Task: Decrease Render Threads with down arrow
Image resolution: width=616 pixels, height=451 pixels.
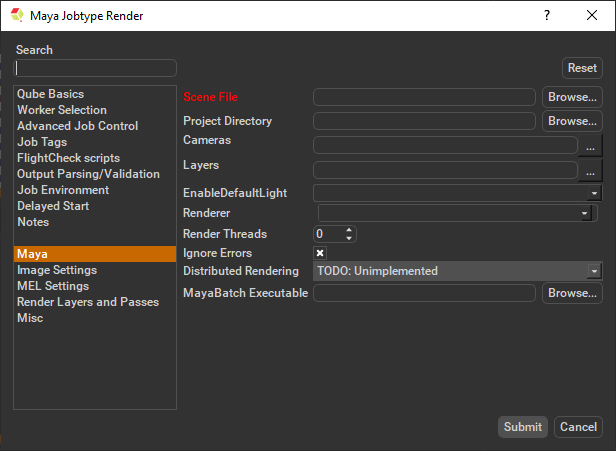Action: (349, 238)
